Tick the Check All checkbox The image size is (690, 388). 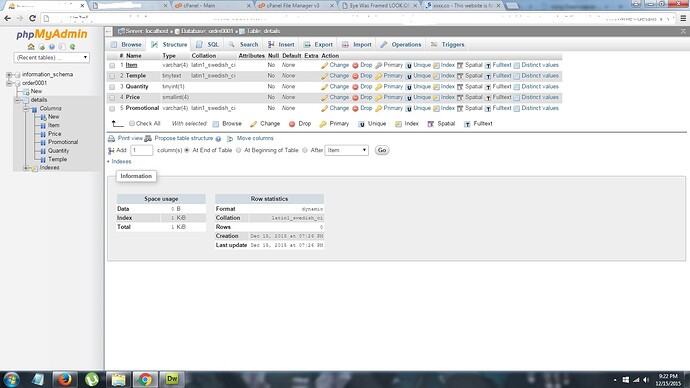(132, 124)
